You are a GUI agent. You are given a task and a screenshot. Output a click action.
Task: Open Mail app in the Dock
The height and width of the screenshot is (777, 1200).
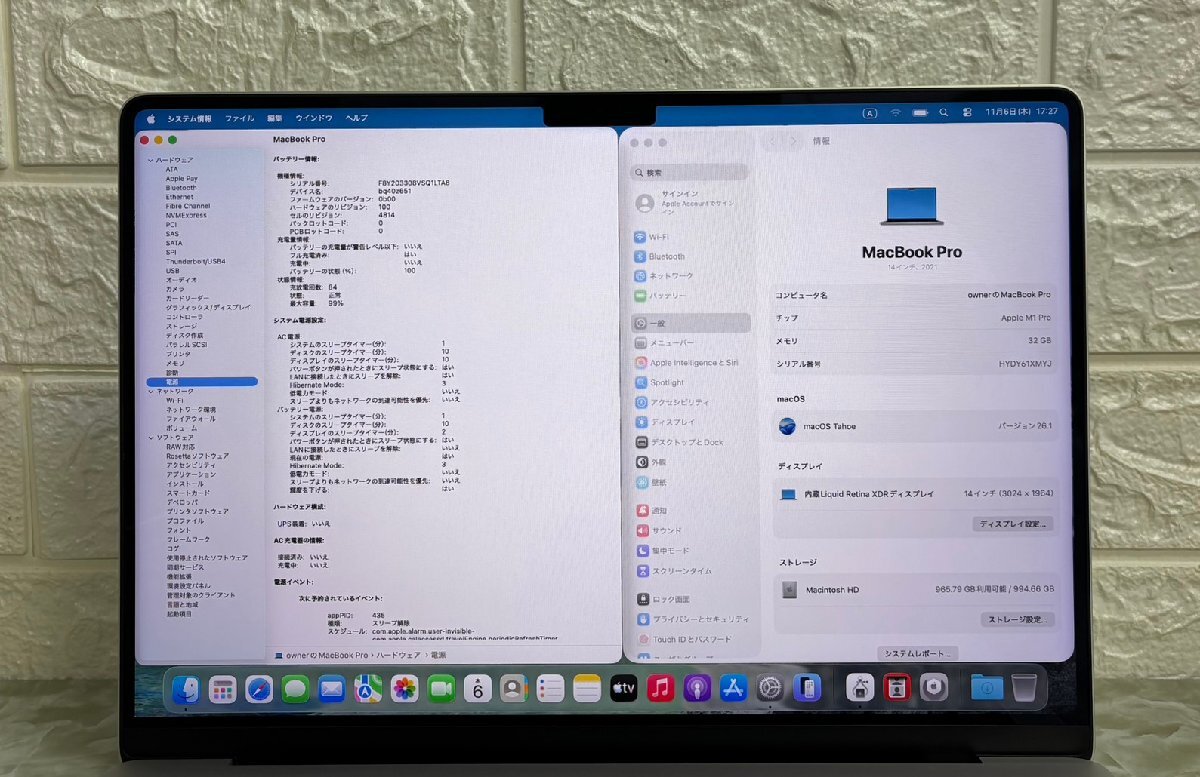pos(332,688)
